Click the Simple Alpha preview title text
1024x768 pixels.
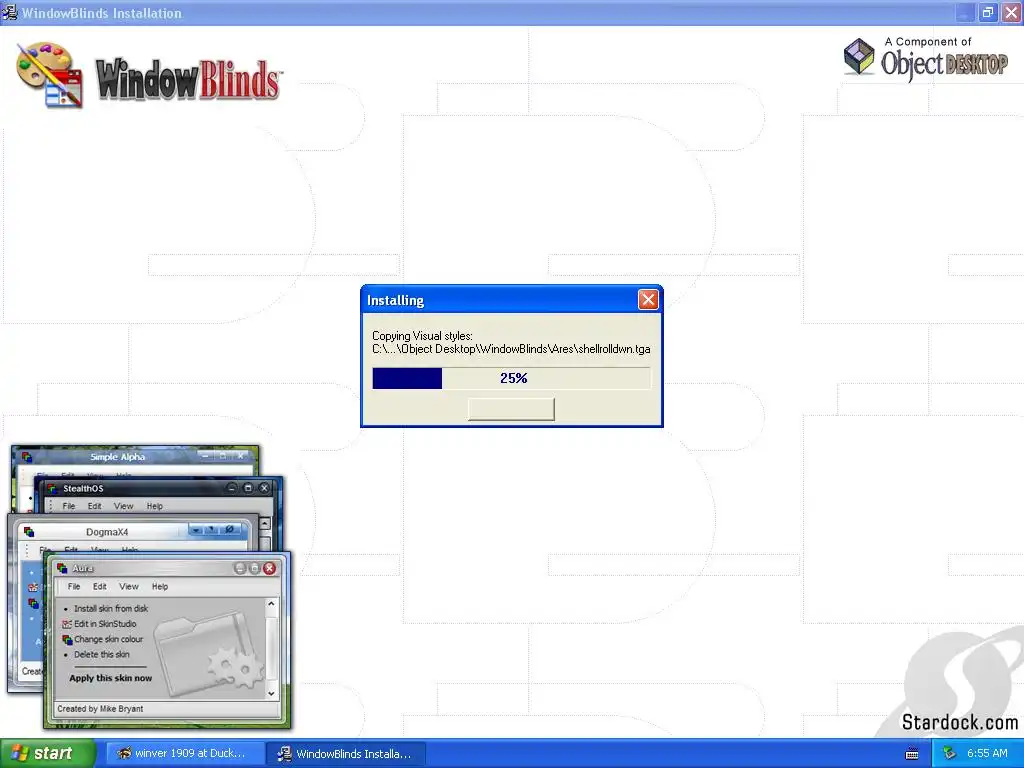tap(118, 456)
